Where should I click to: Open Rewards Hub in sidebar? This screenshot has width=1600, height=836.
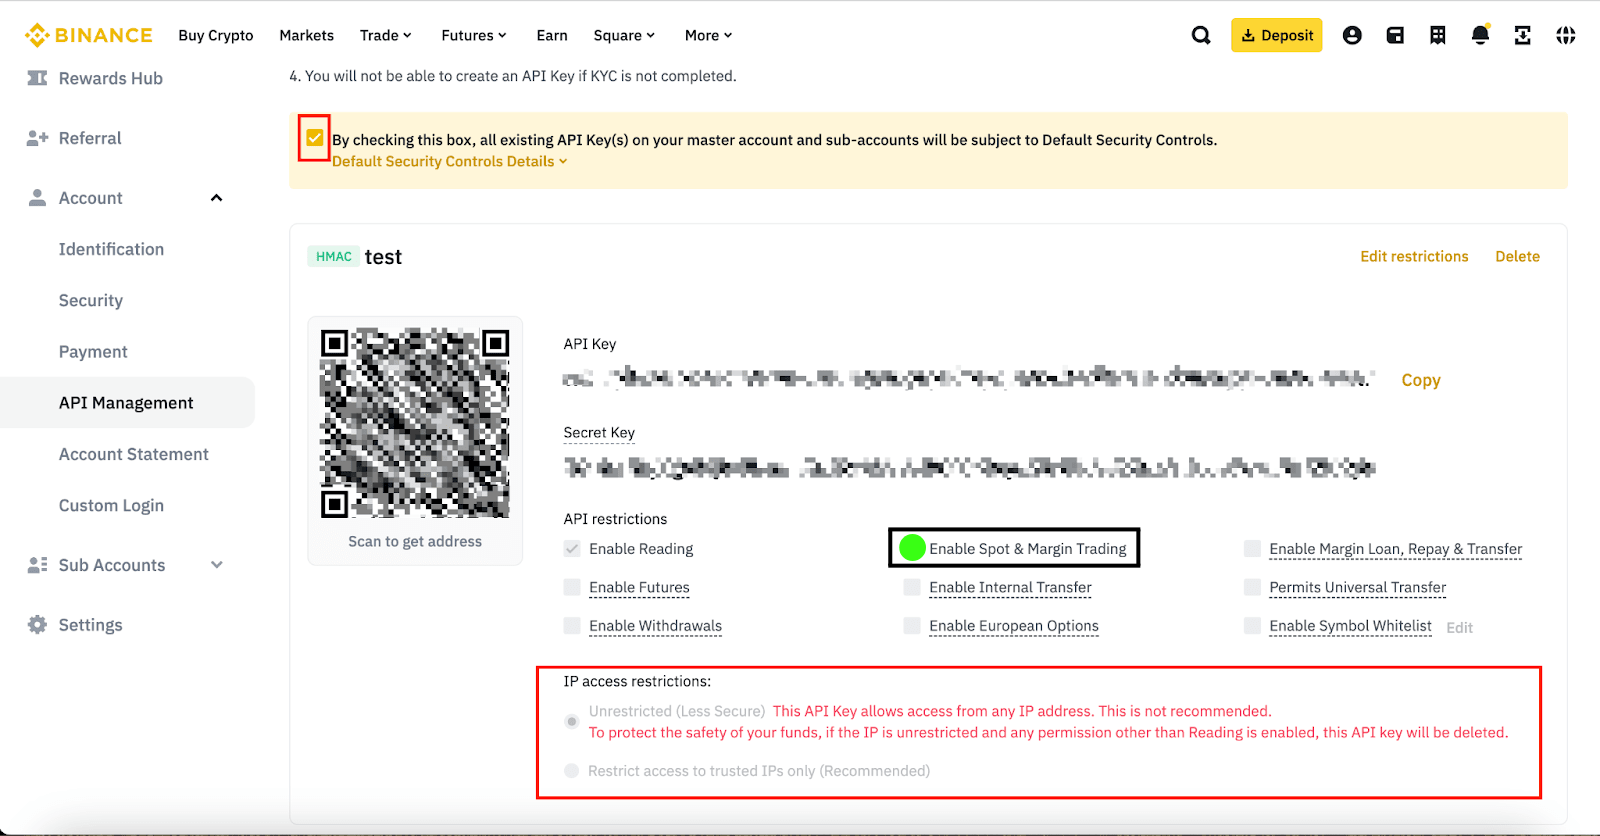[x=111, y=78]
